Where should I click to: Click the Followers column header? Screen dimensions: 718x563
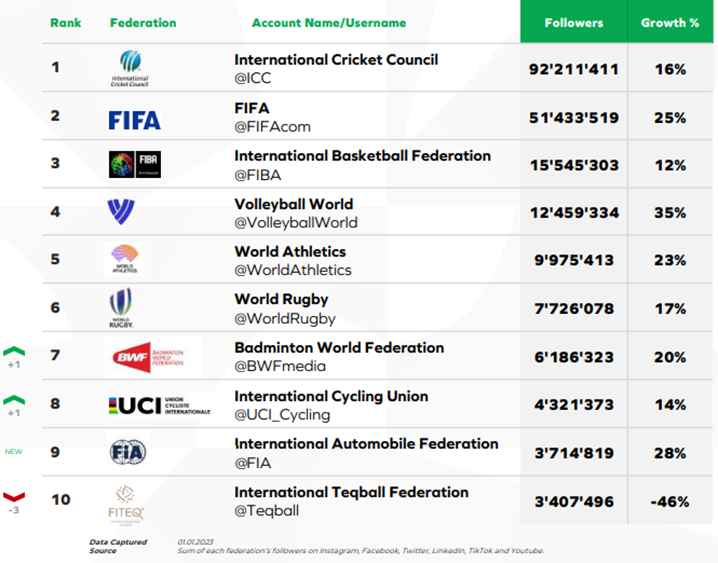[x=573, y=22]
